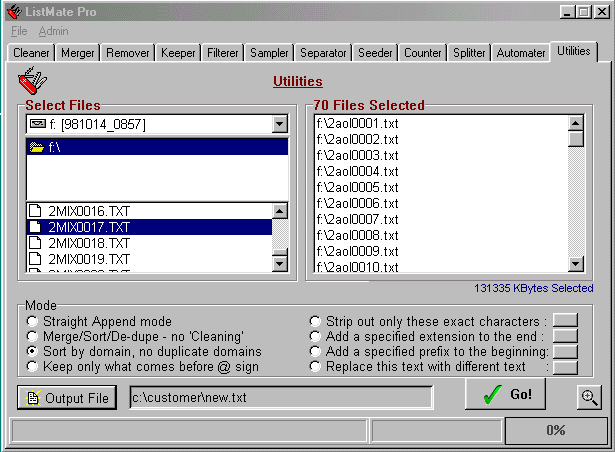Switch to the Automater tab

pos(520,53)
